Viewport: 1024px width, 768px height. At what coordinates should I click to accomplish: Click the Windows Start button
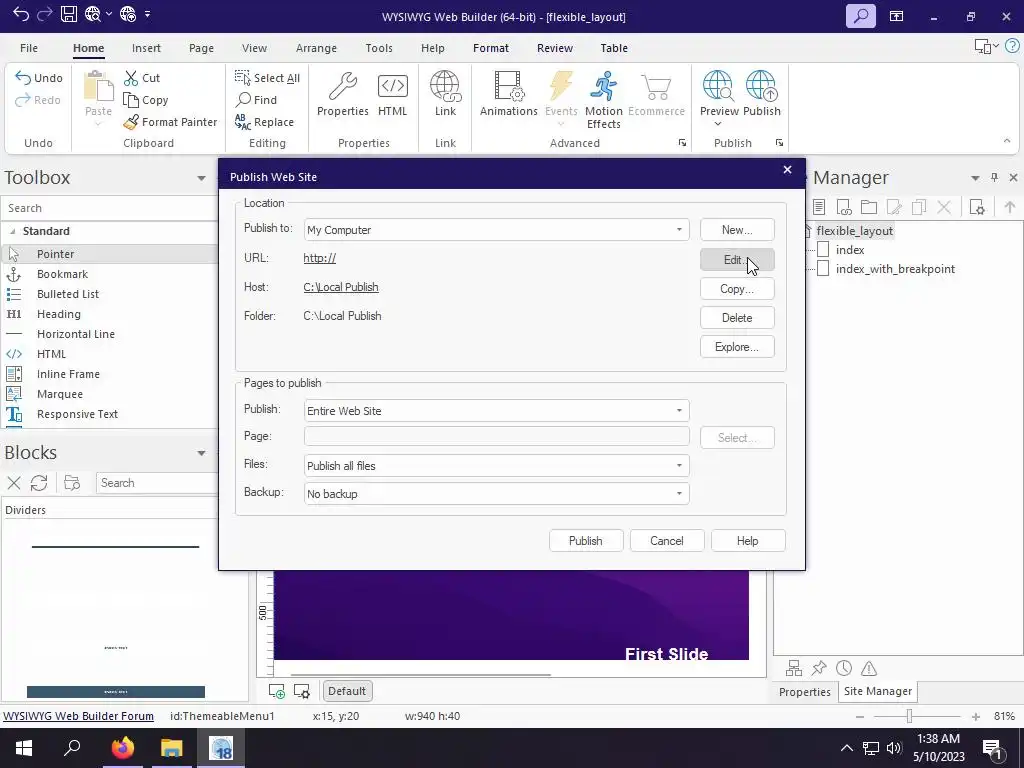coord(24,748)
